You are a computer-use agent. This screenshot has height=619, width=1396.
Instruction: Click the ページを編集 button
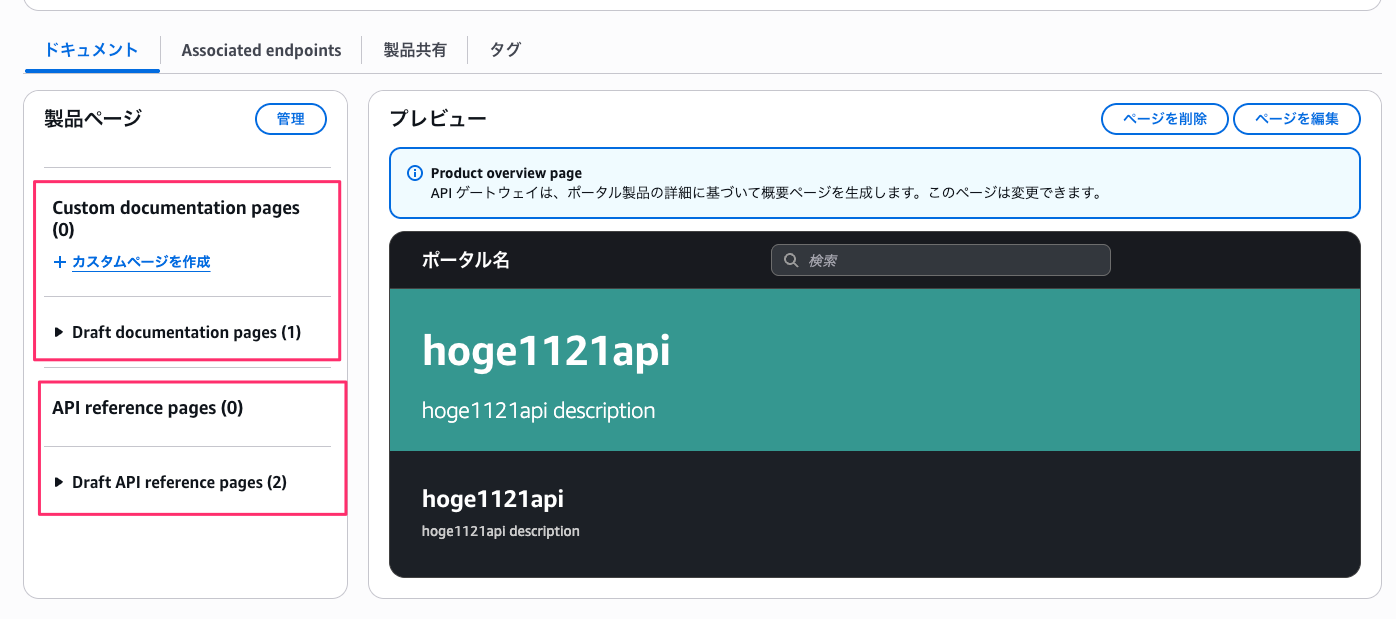click(x=1296, y=119)
